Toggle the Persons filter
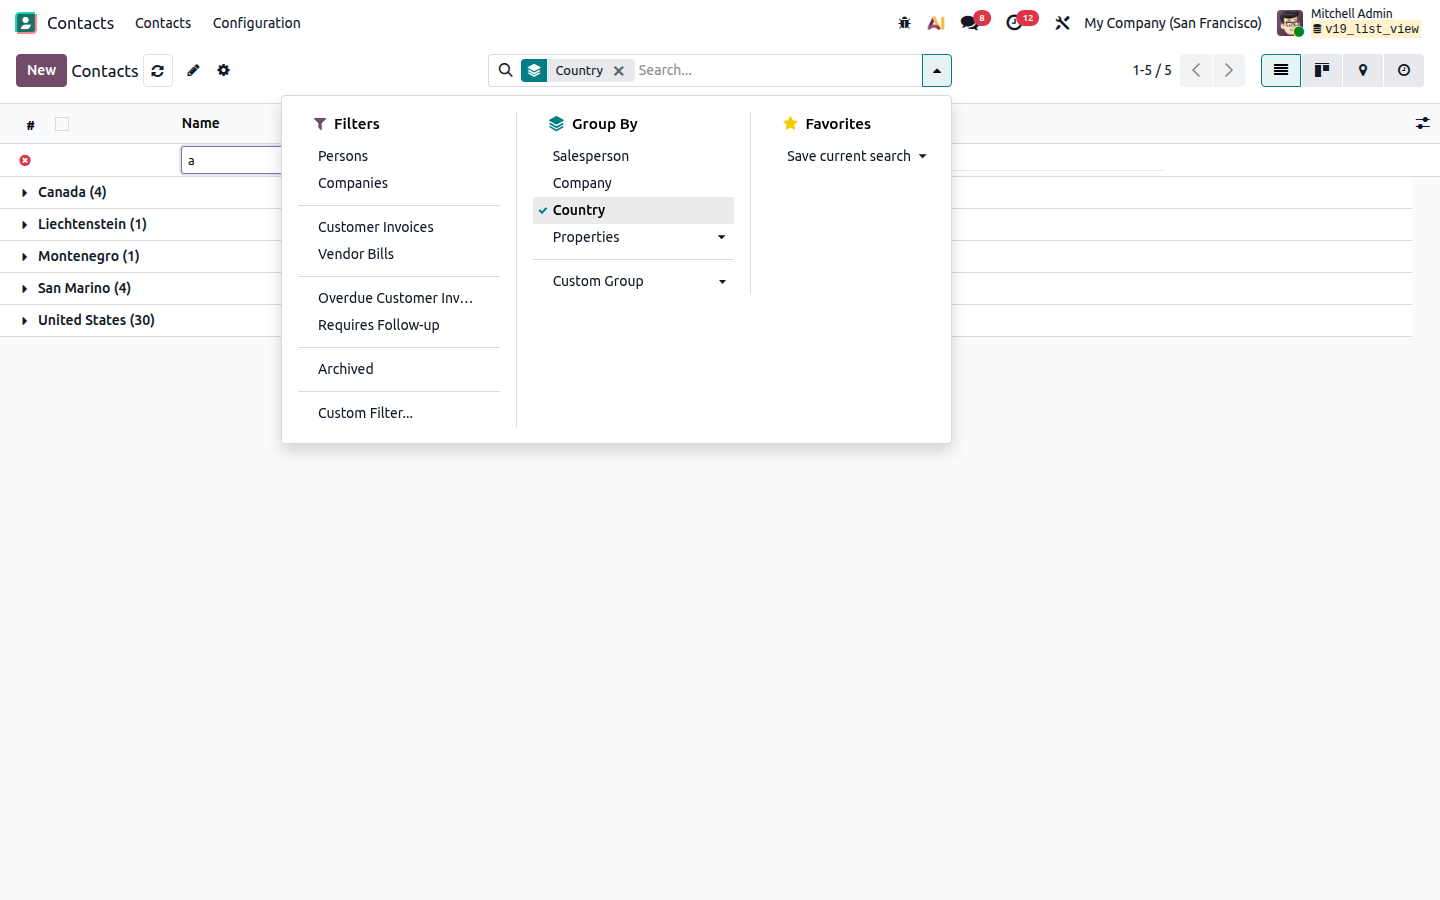 398,156
